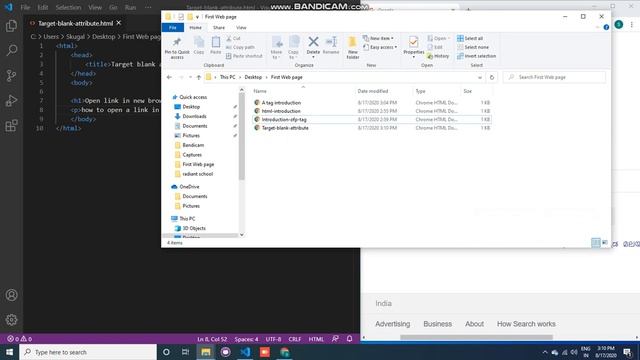Click the New folder ribbon icon

[353, 48]
